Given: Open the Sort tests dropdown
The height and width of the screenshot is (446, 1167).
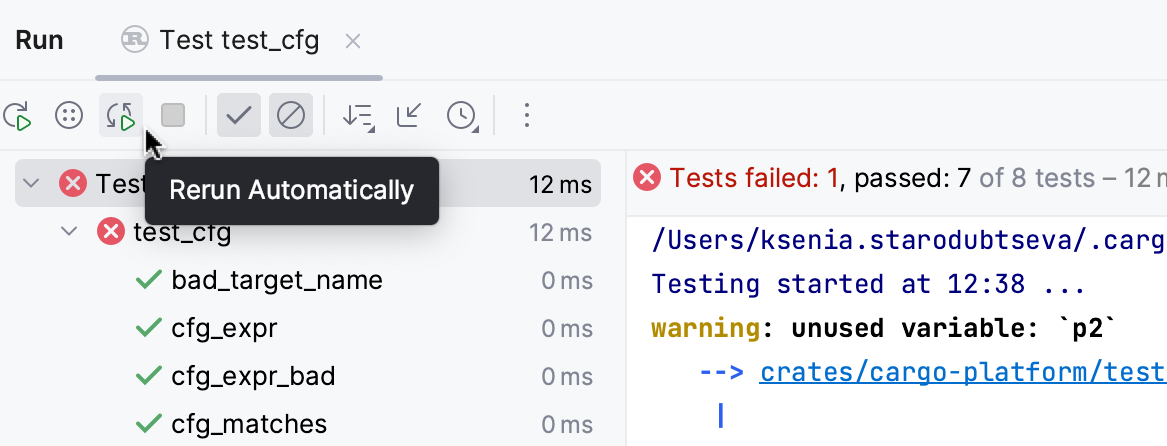Looking at the screenshot, I should tap(357, 116).
